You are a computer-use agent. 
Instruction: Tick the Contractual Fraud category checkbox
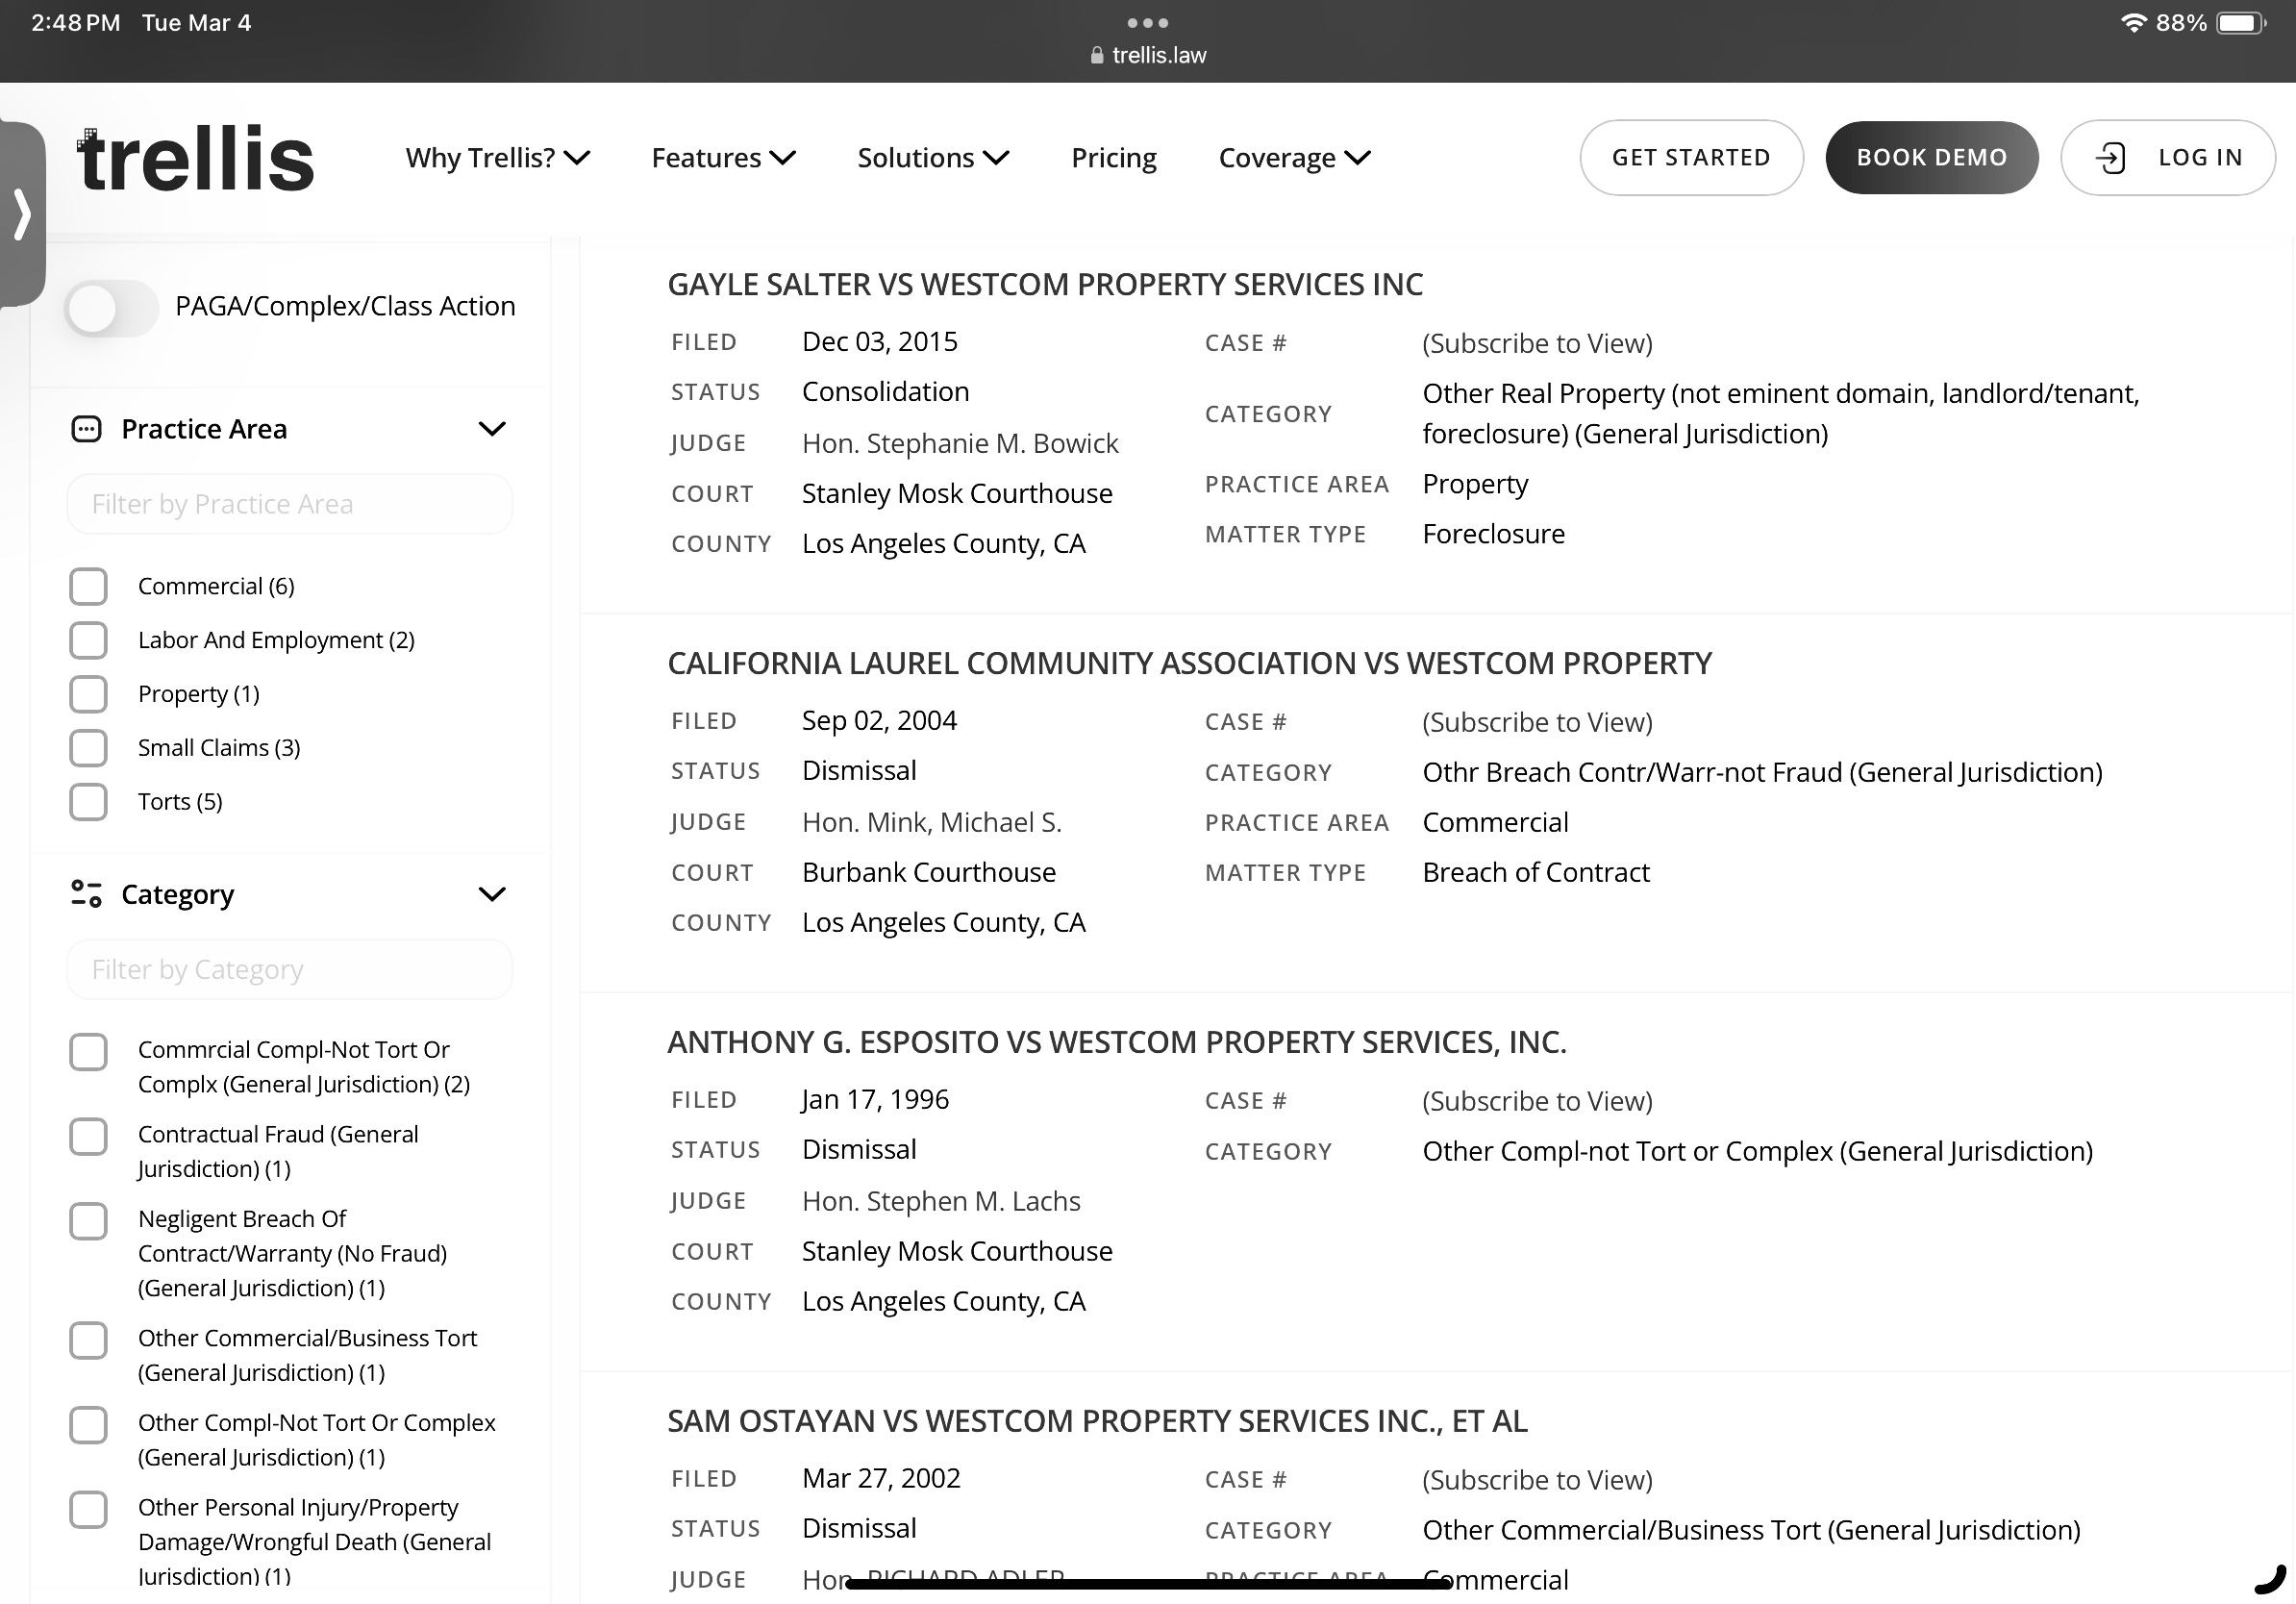click(88, 1136)
